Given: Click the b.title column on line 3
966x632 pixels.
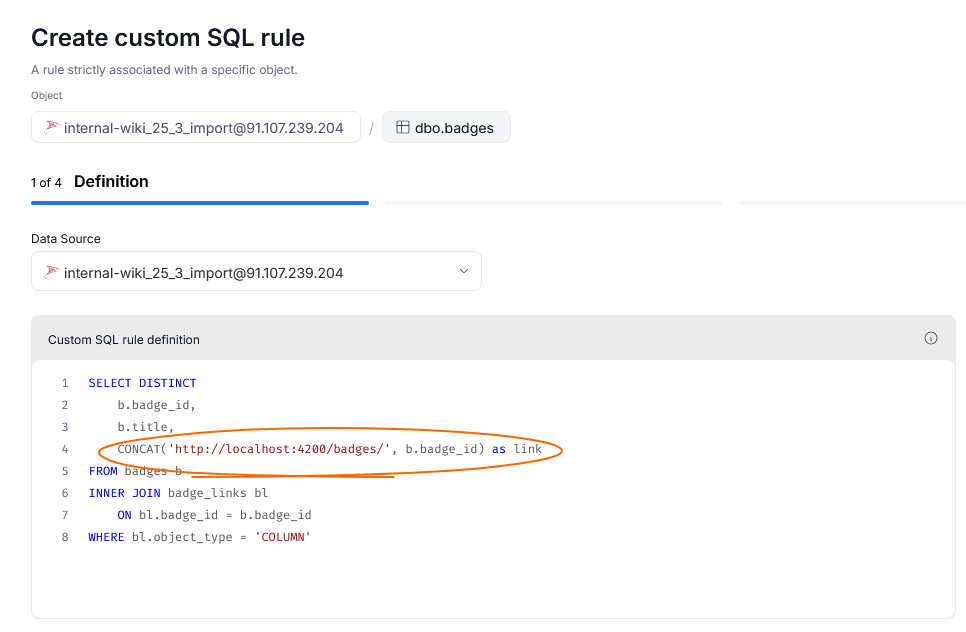Looking at the screenshot, I should tap(145, 427).
